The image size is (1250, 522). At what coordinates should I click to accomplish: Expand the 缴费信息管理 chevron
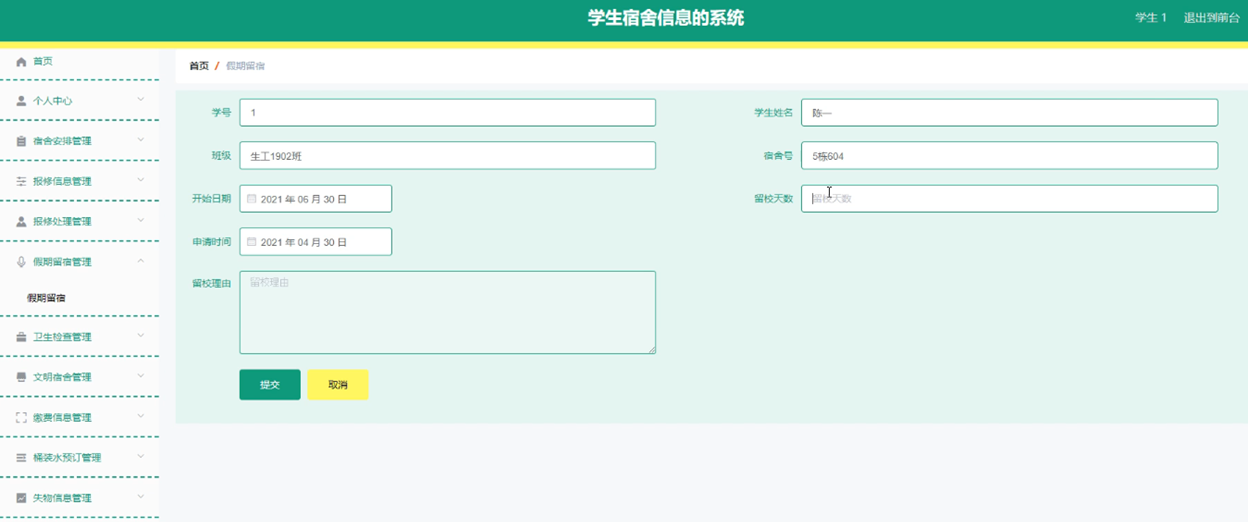click(141, 416)
